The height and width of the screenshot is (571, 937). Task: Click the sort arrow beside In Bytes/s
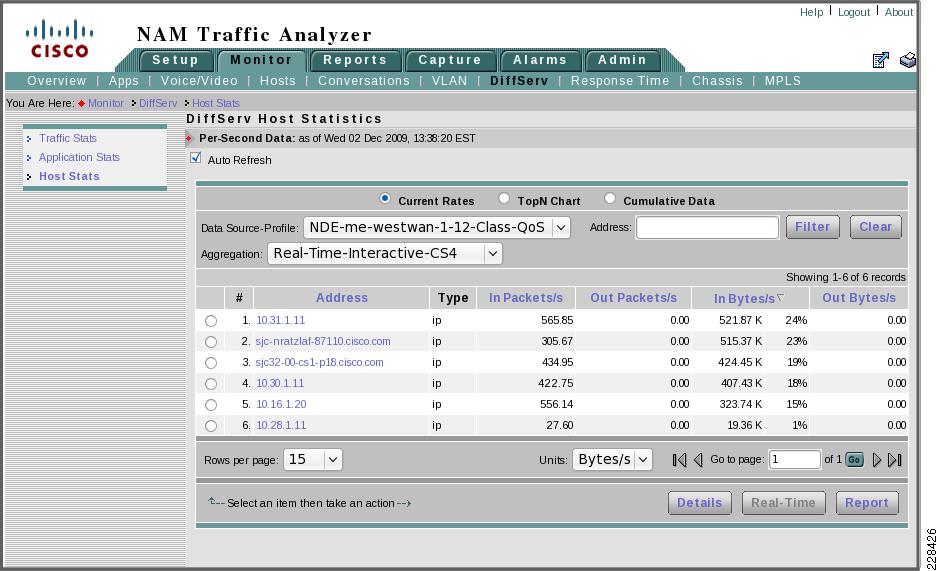pos(780,297)
